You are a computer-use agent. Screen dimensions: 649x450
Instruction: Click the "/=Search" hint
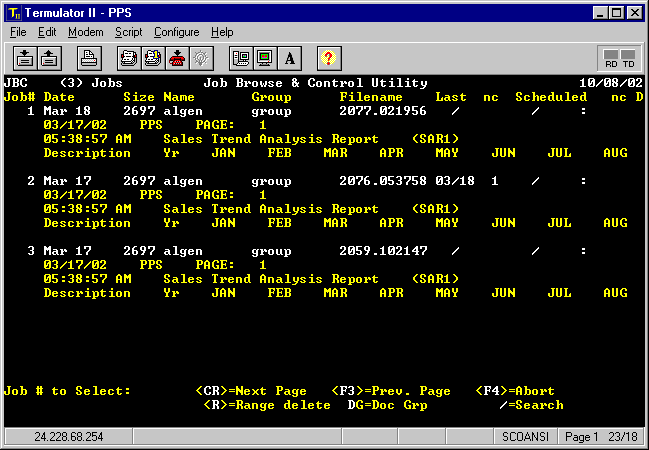[531, 405]
